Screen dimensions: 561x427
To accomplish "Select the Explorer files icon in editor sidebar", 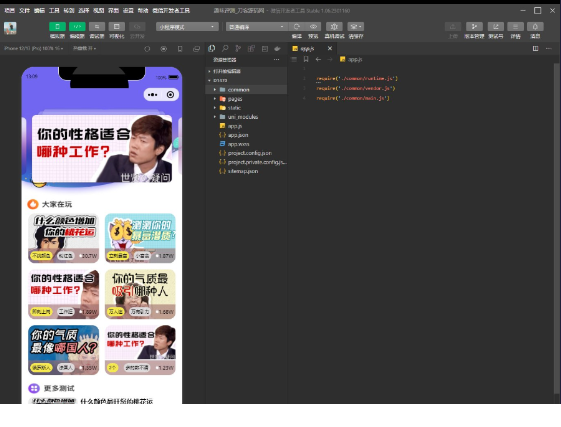I will point(211,48).
